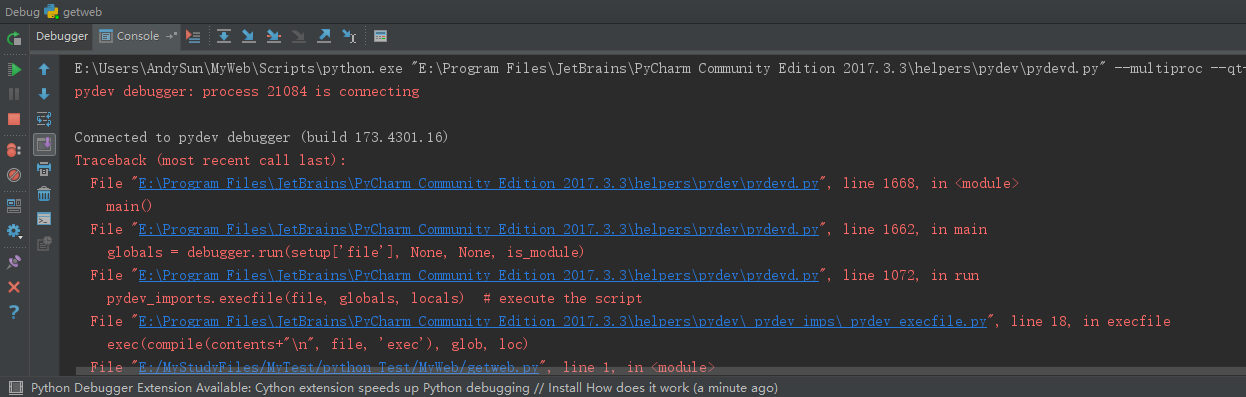Stop the debug process red square
1246x397 pixels.
(x=14, y=119)
